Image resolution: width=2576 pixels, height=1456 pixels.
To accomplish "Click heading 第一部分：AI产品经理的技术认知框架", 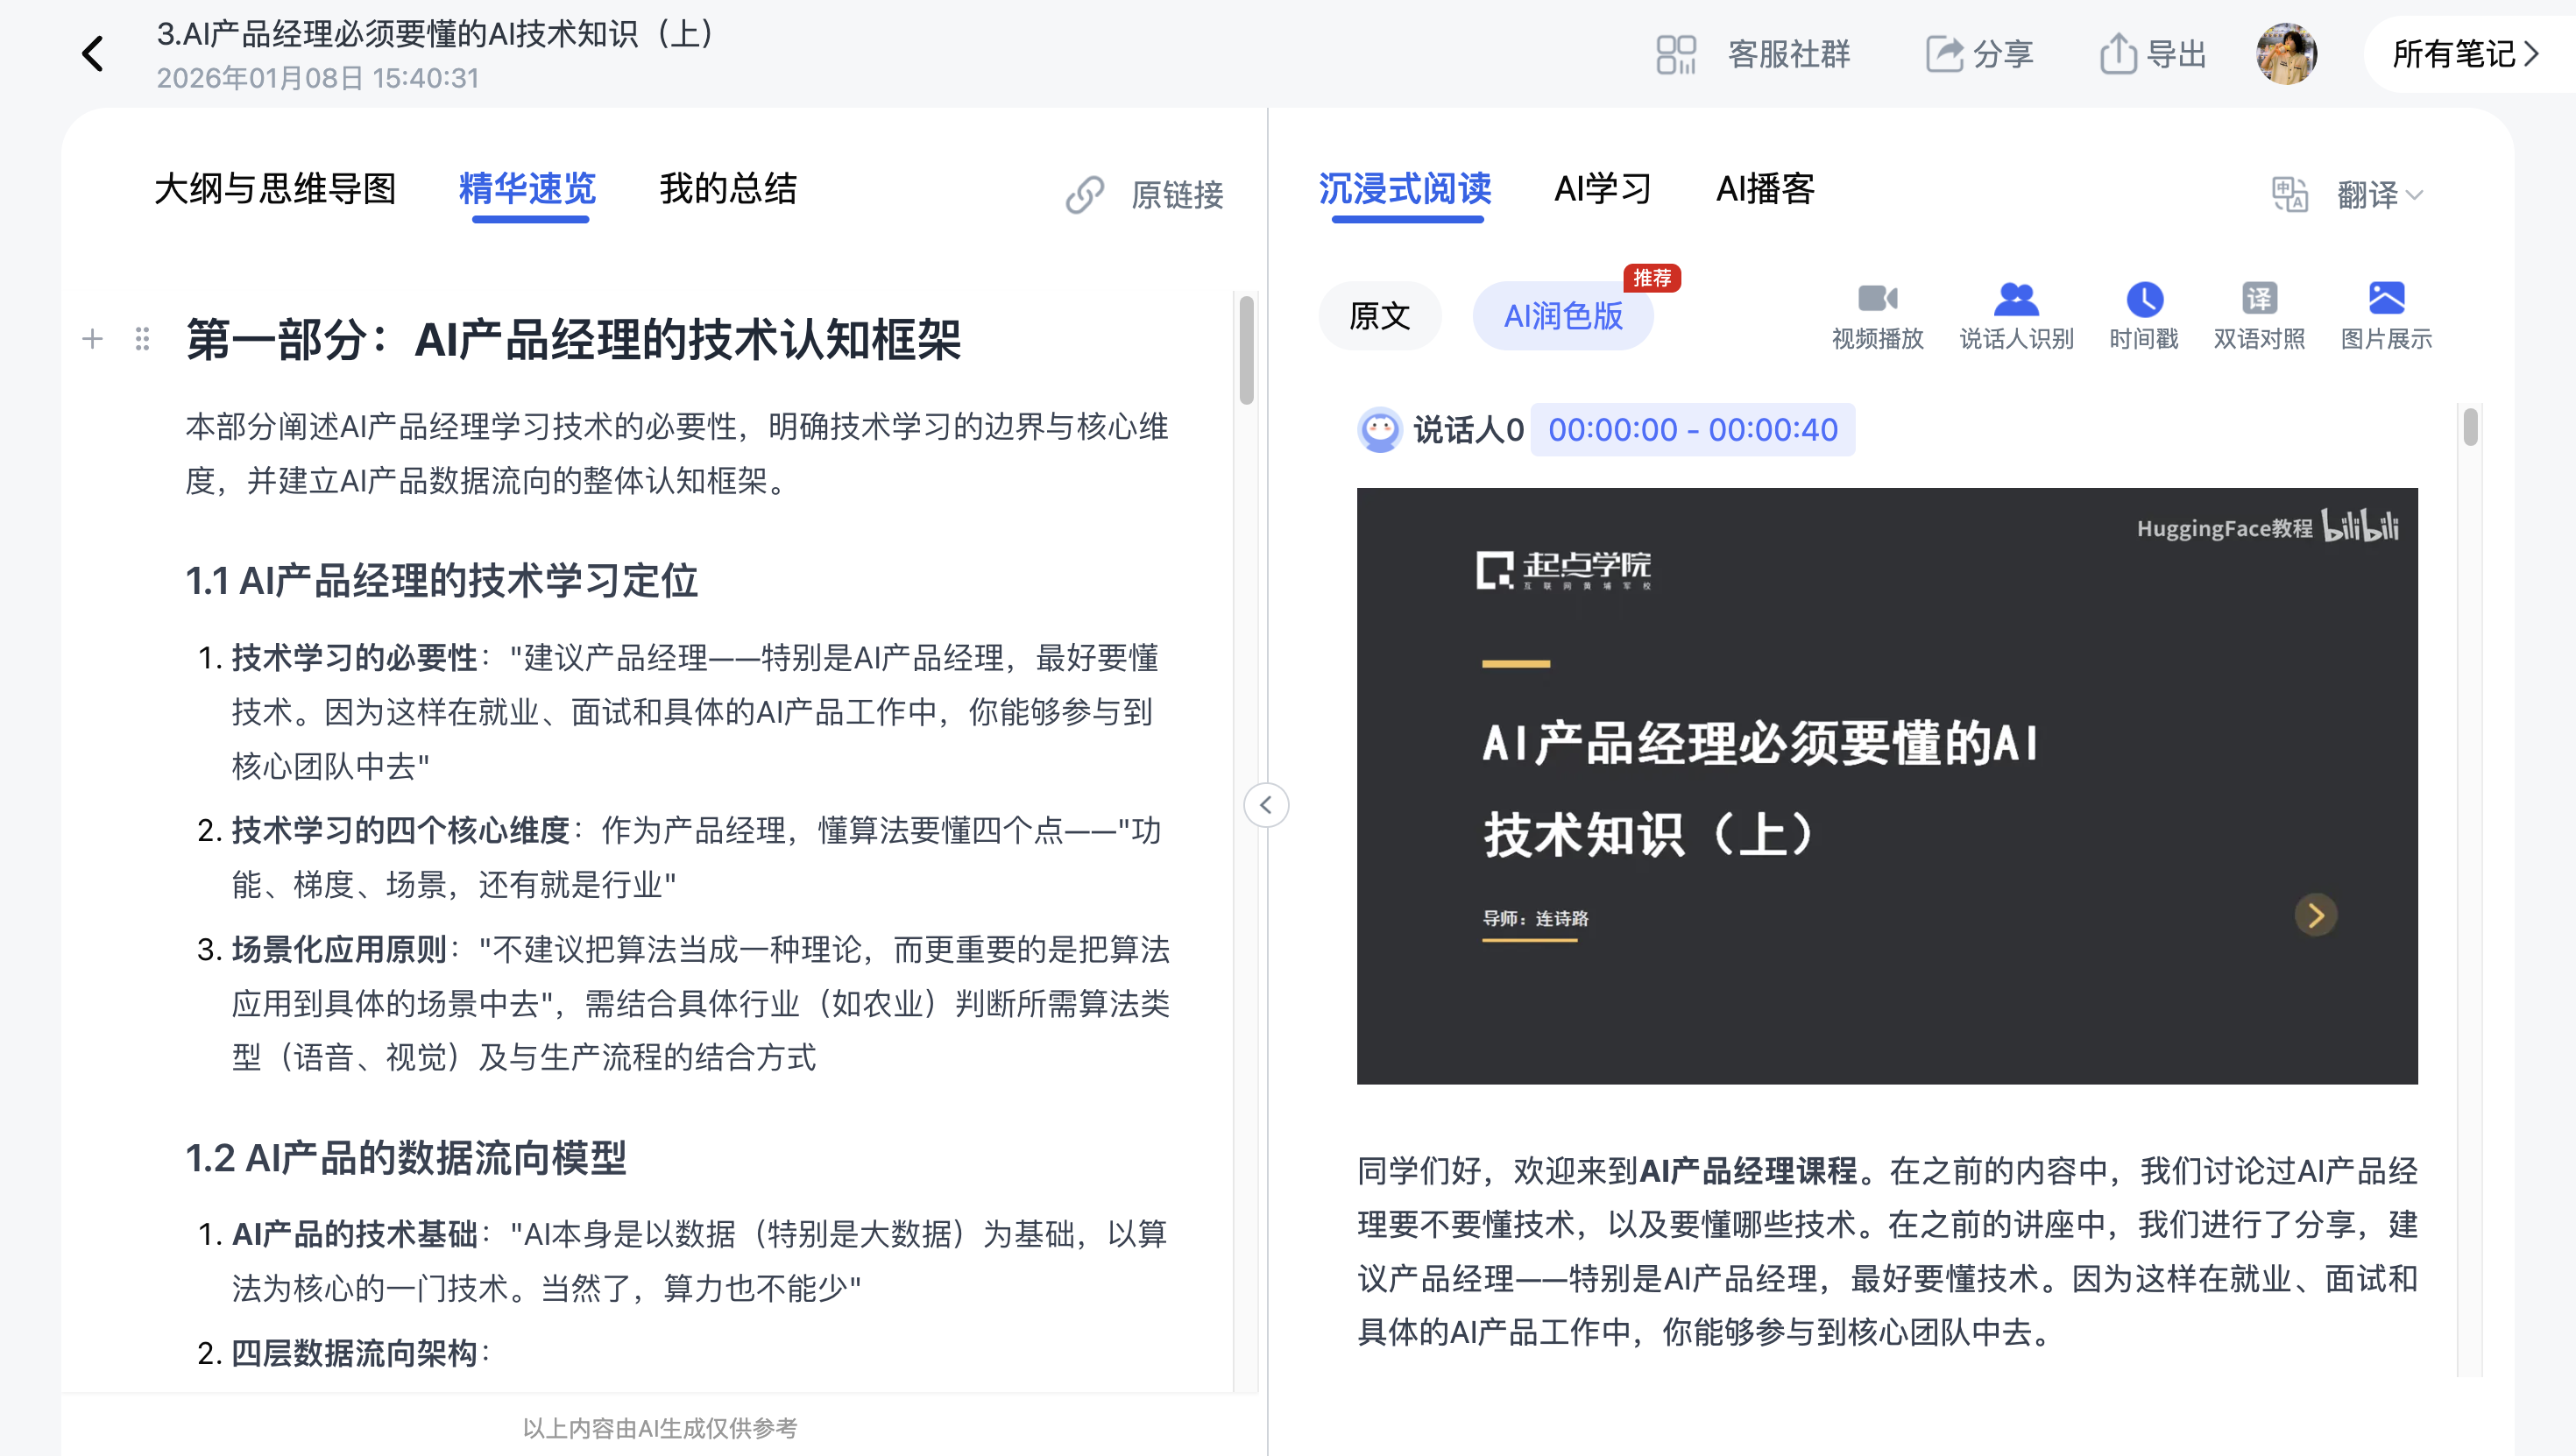I will 573,340.
